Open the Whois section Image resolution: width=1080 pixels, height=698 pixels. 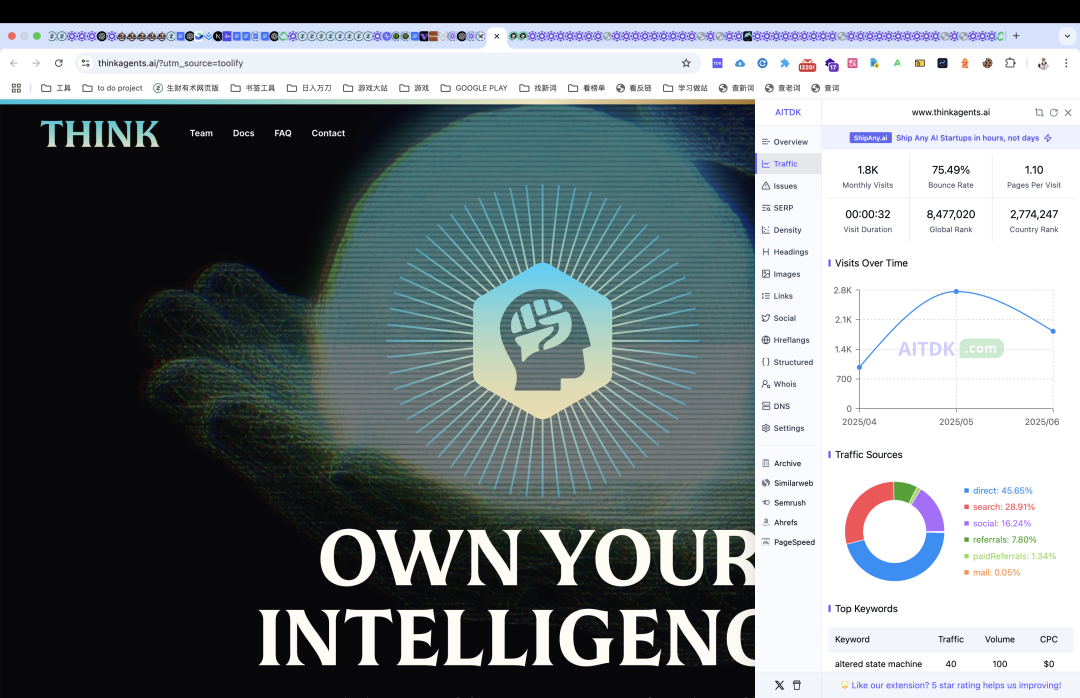pyautogui.click(x=779, y=384)
